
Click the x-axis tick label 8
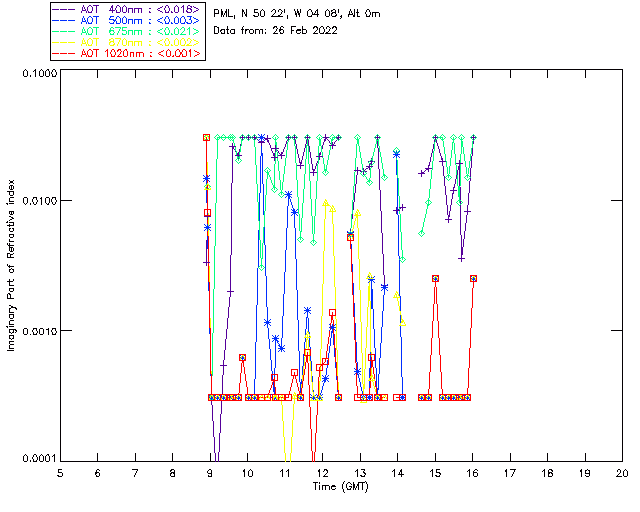173,473
